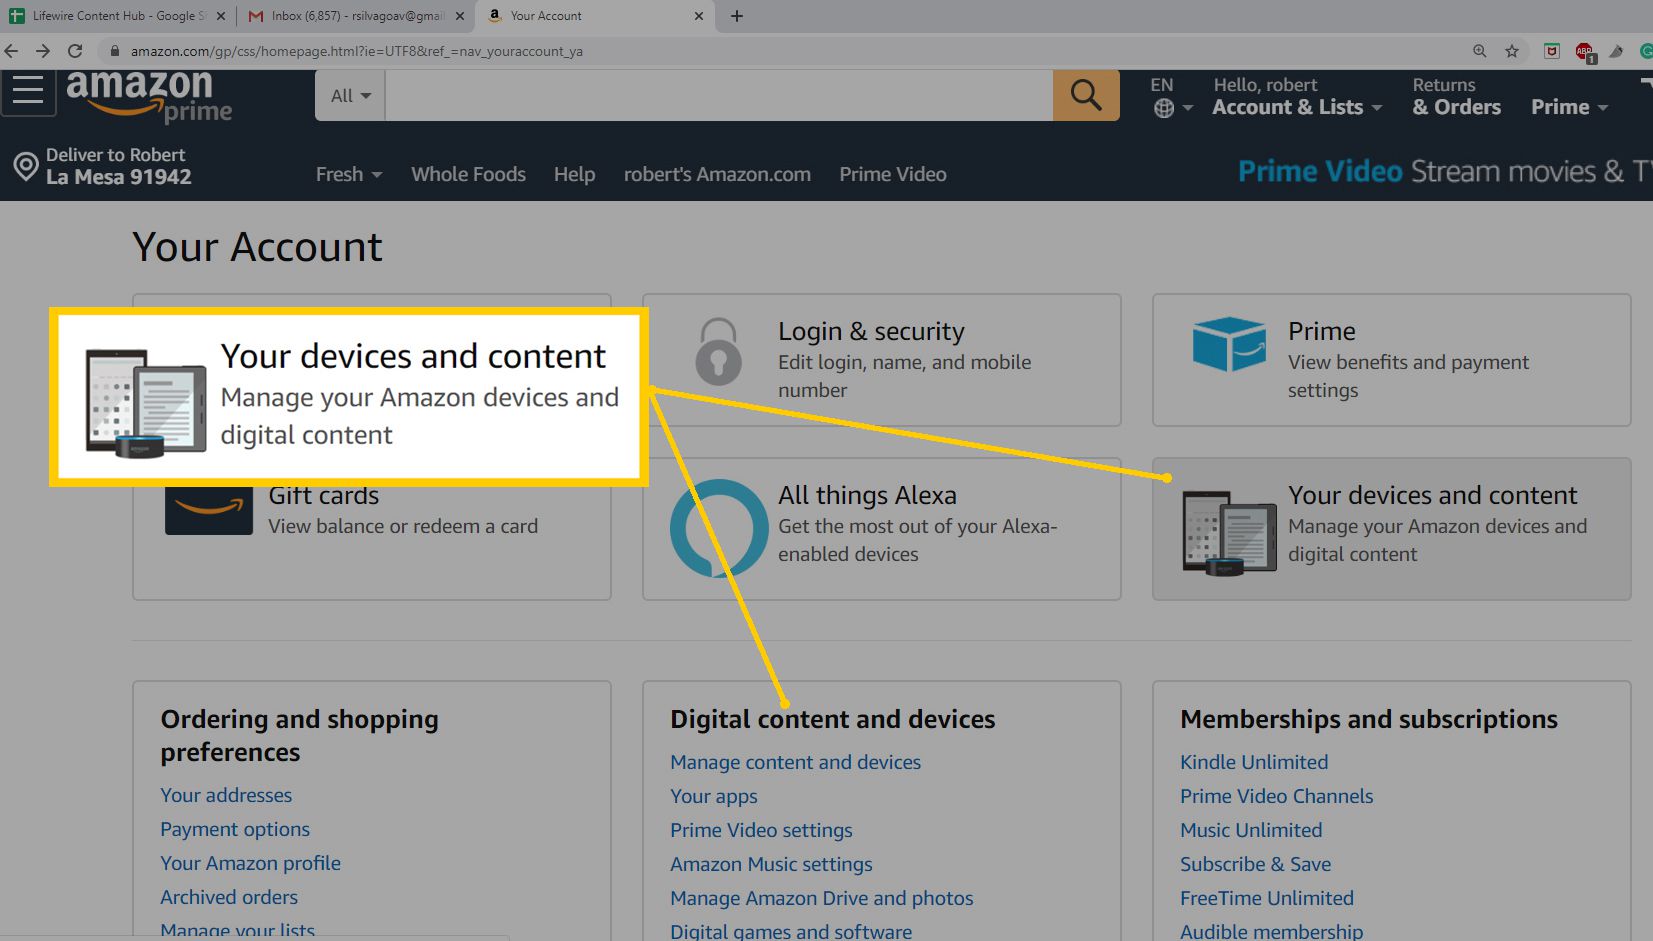The width and height of the screenshot is (1653, 941).
Task: Click FreeTime Unlimited link
Action: (1266, 898)
